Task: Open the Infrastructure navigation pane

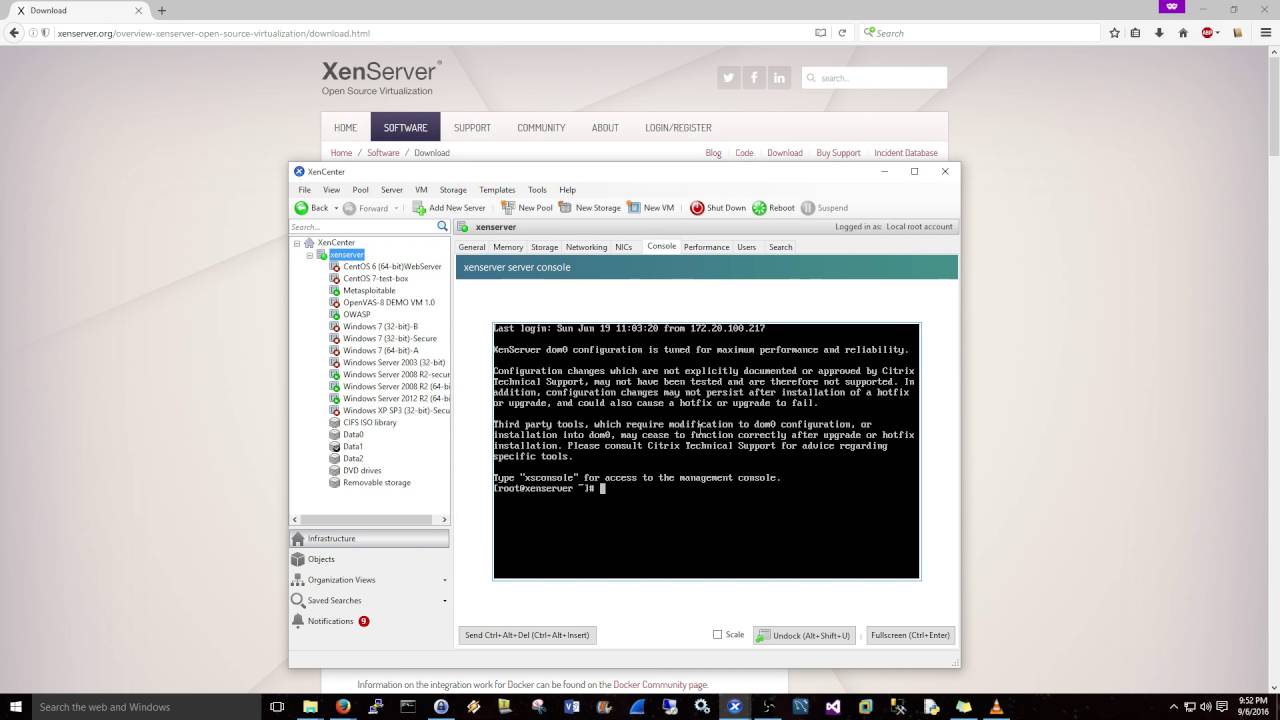Action: pos(370,538)
